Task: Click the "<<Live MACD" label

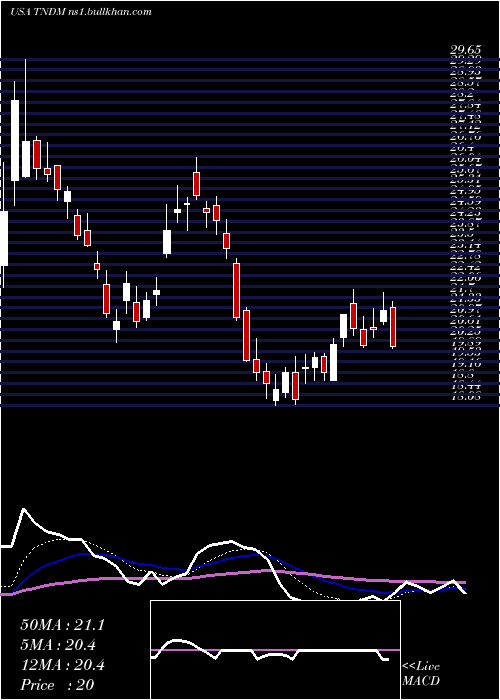Action: pos(421,674)
